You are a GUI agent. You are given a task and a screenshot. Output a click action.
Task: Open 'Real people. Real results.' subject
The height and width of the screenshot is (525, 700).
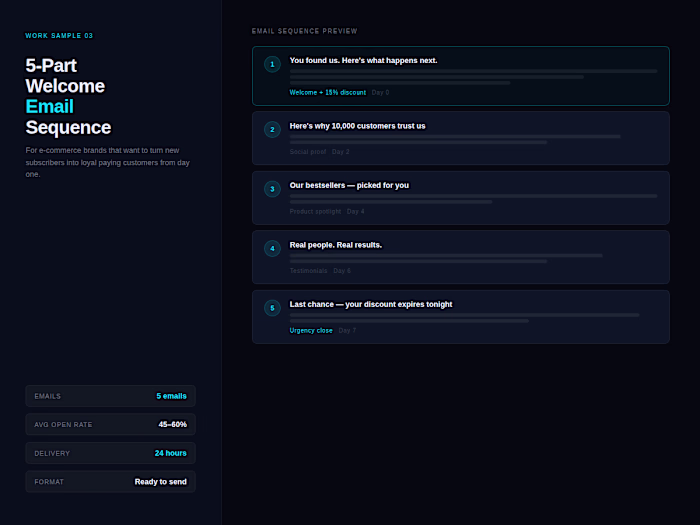(336, 245)
